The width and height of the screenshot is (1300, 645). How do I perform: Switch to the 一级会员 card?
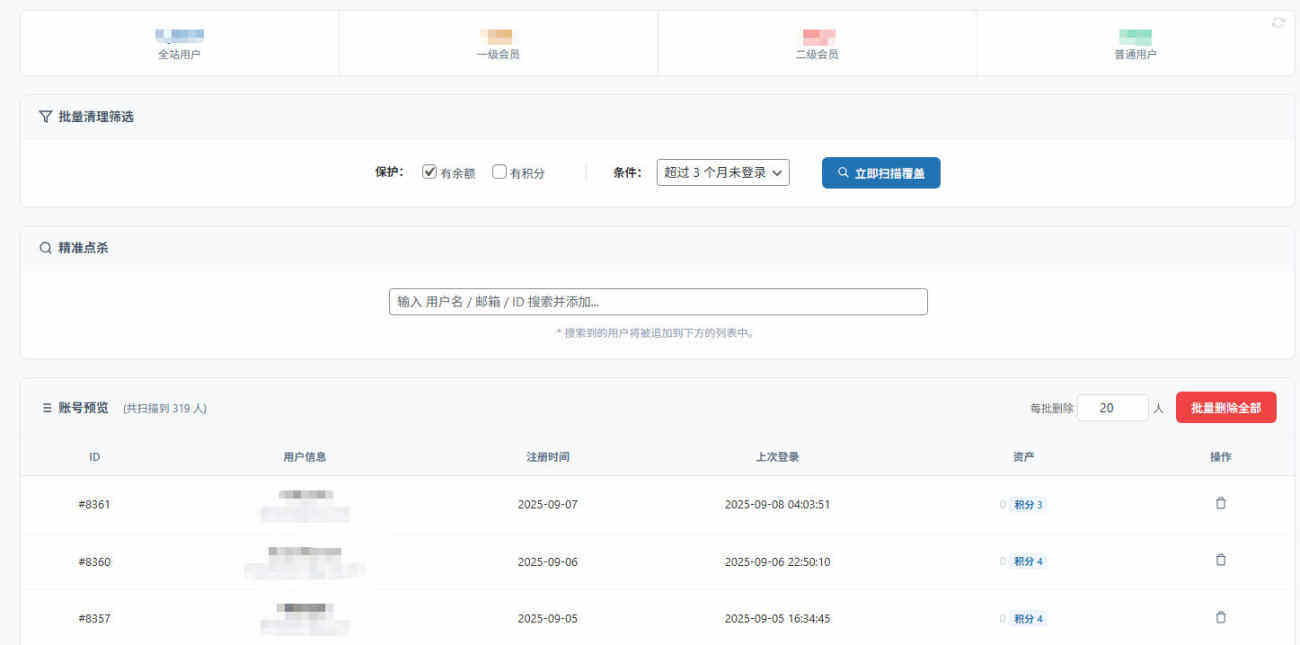(497, 43)
